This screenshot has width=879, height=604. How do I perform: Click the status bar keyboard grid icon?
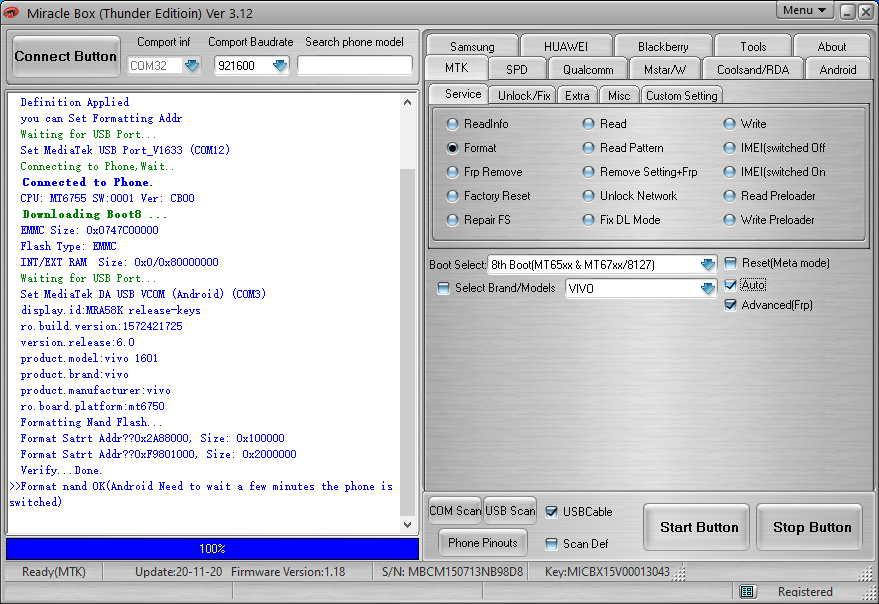[x=747, y=591]
